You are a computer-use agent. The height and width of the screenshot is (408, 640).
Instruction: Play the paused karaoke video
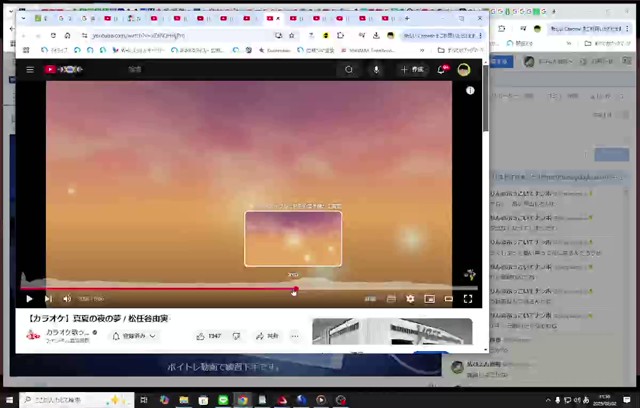coord(29,299)
